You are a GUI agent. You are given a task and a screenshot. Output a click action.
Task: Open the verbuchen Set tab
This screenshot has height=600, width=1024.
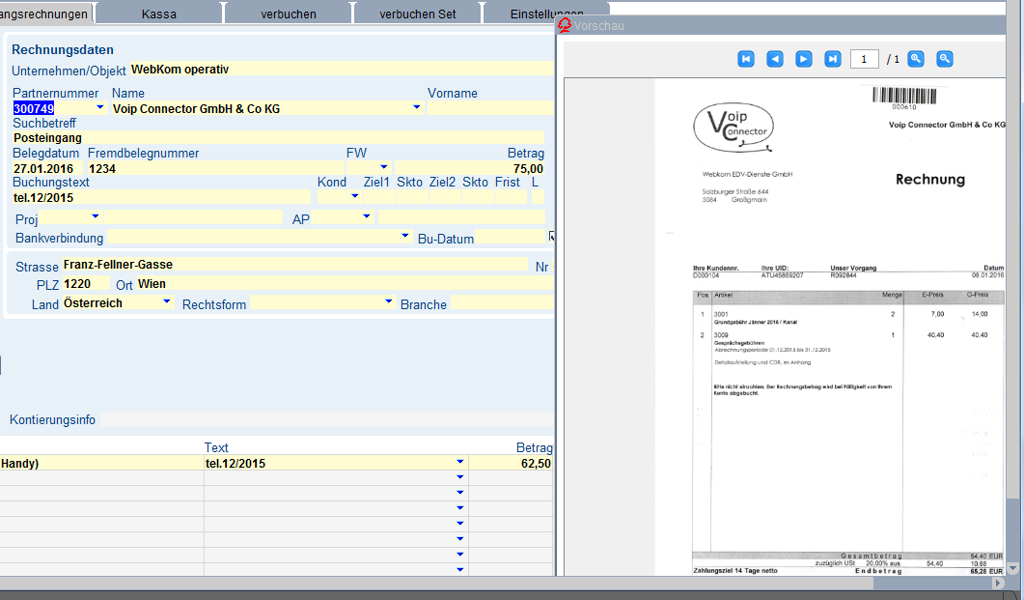click(x=418, y=14)
